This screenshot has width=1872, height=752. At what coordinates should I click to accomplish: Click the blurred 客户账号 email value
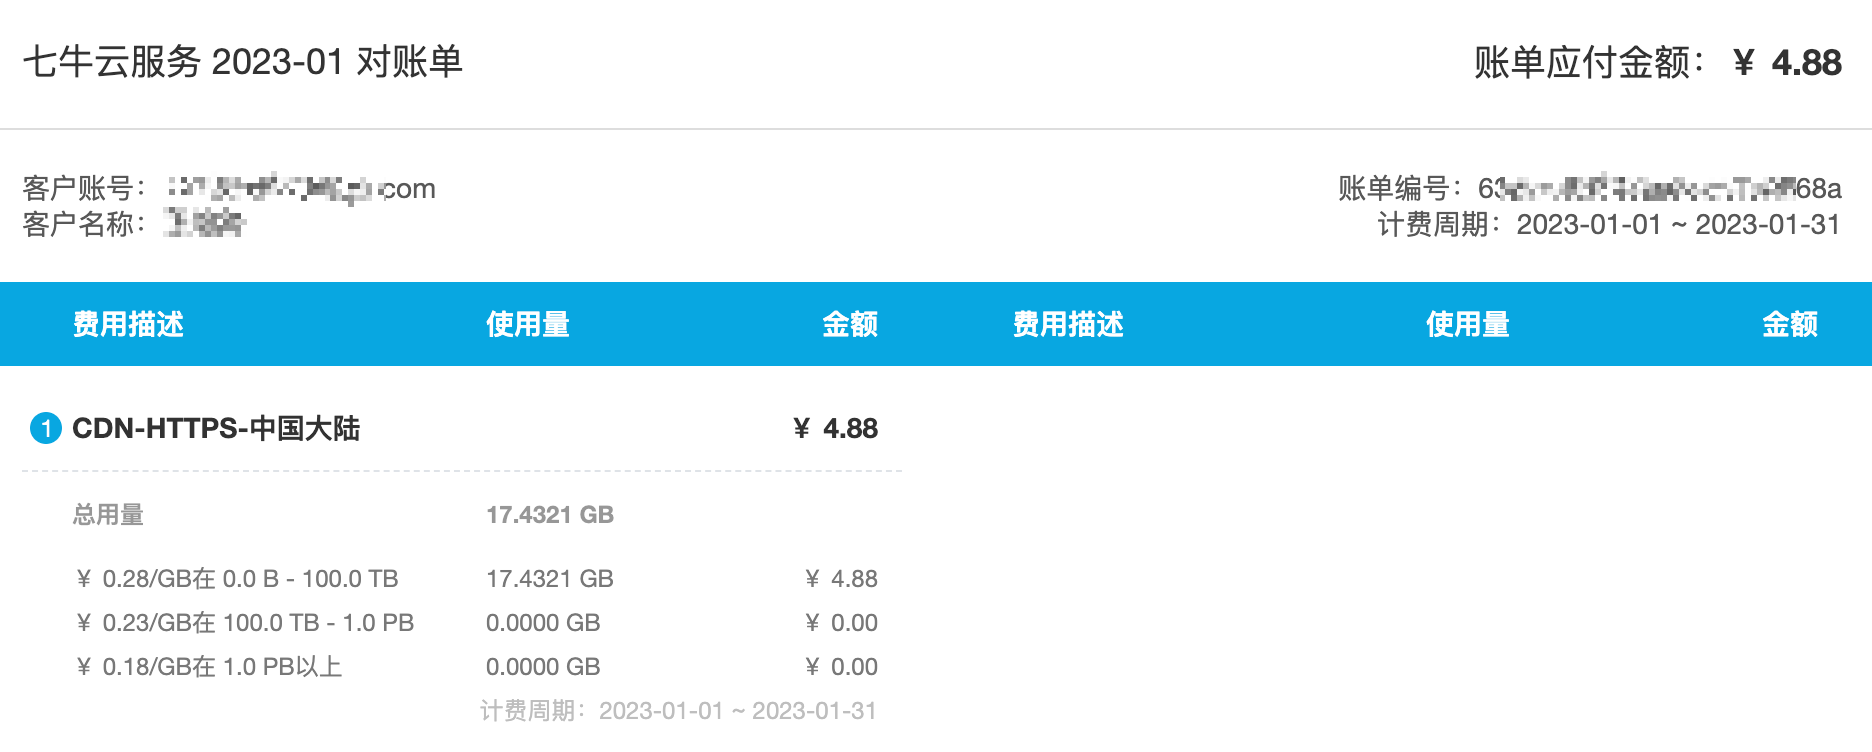301,188
